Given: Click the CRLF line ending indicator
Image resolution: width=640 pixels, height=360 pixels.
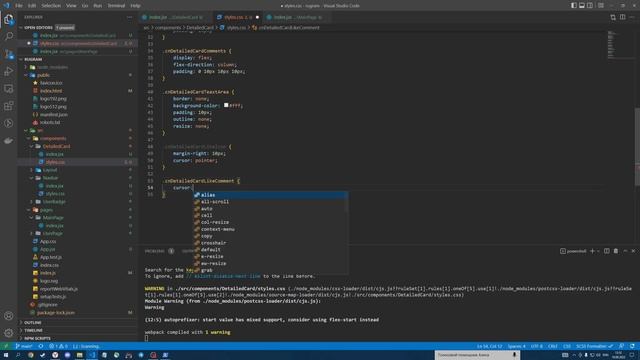Looking at the screenshot, I should [553, 346].
